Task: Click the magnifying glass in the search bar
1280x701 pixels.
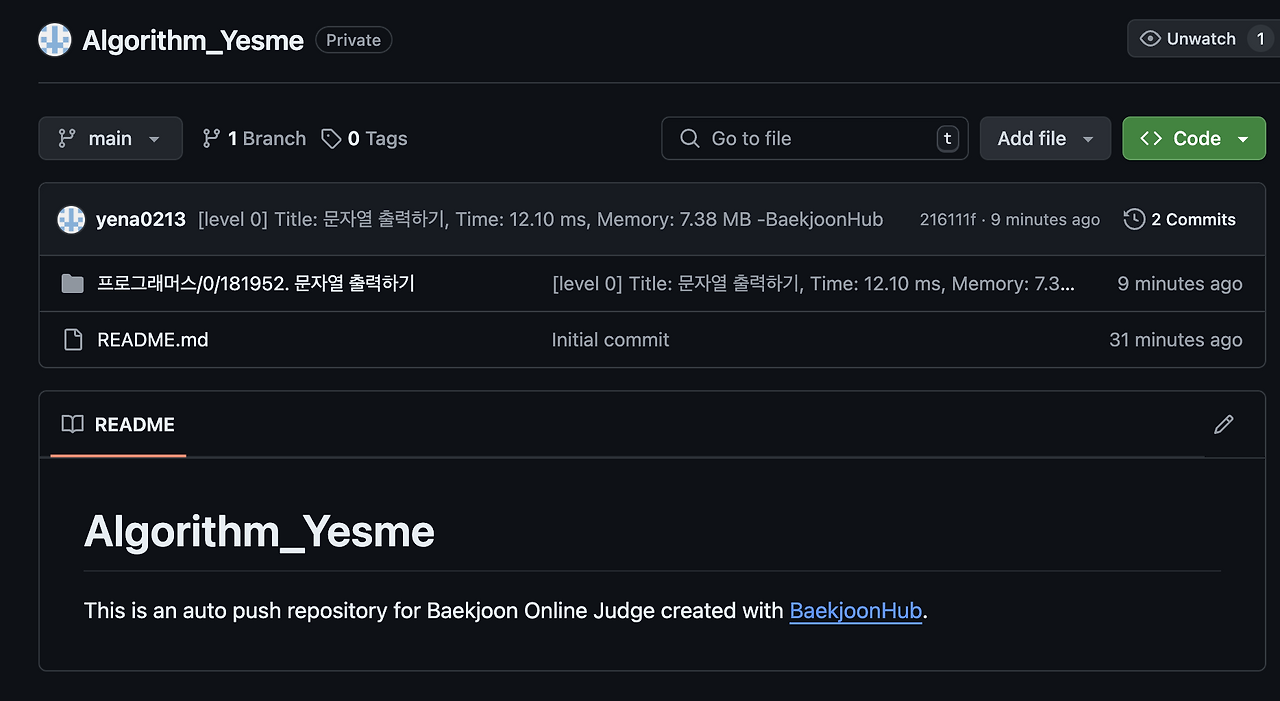Action: [x=689, y=138]
